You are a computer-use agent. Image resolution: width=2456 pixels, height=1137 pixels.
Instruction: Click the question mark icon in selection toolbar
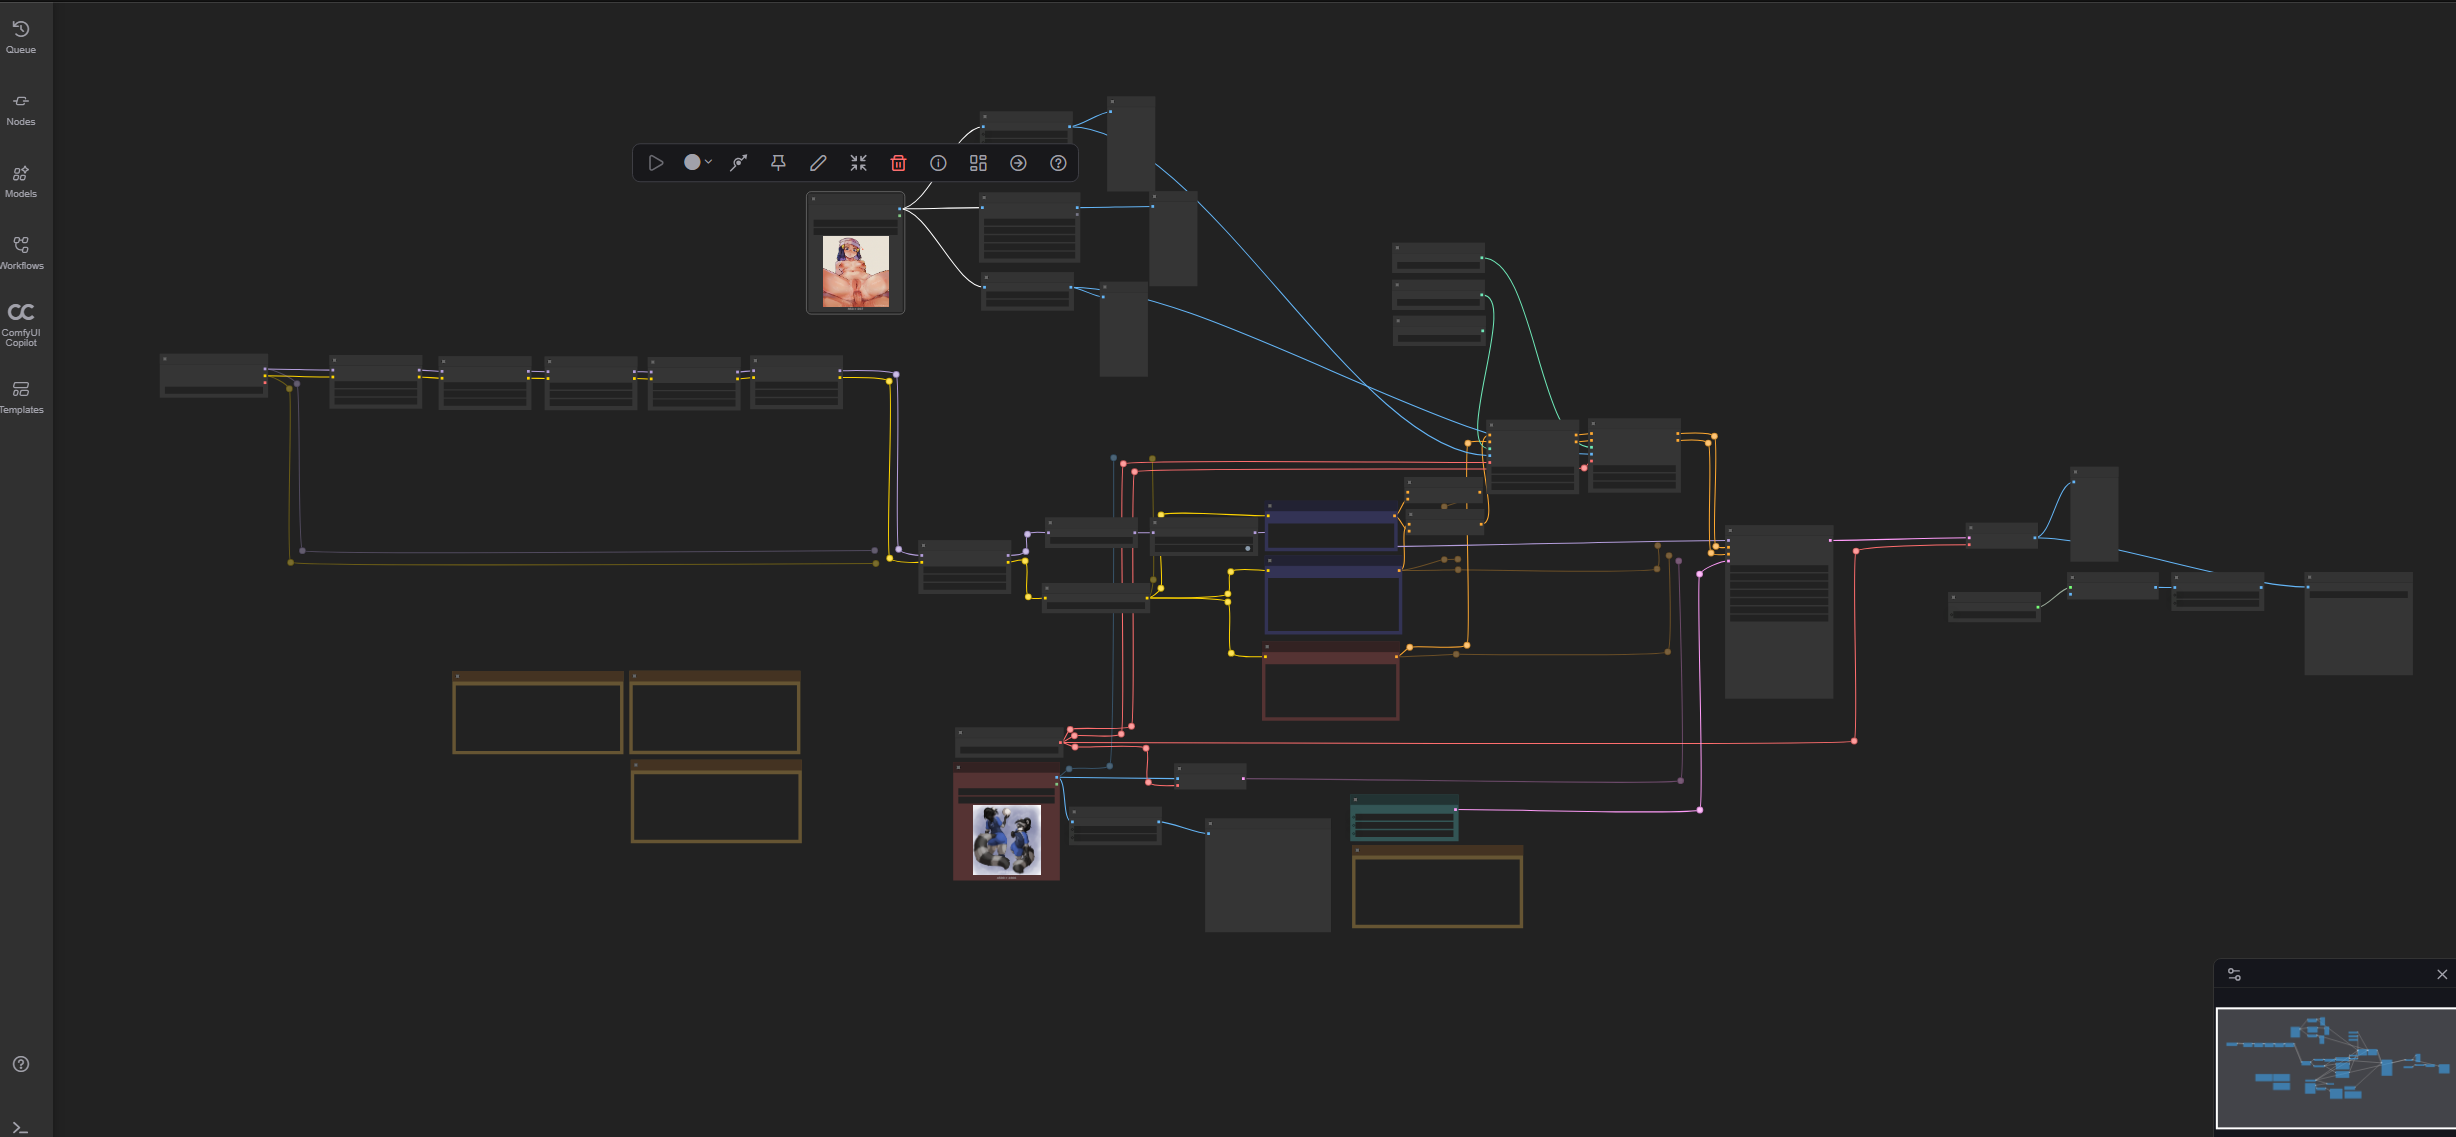pyautogui.click(x=1058, y=163)
